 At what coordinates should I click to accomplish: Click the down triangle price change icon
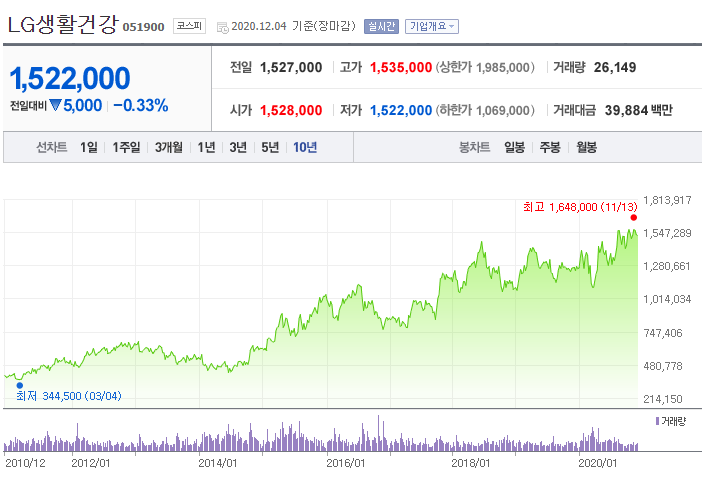tap(55, 105)
